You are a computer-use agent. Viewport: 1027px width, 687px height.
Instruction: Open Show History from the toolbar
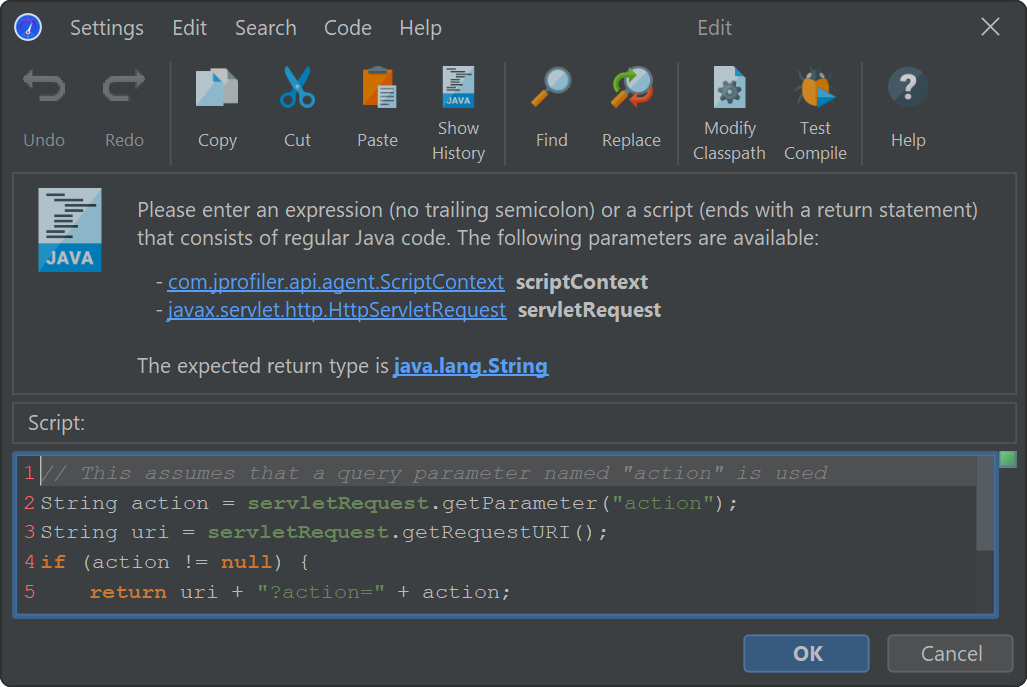(x=458, y=89)
